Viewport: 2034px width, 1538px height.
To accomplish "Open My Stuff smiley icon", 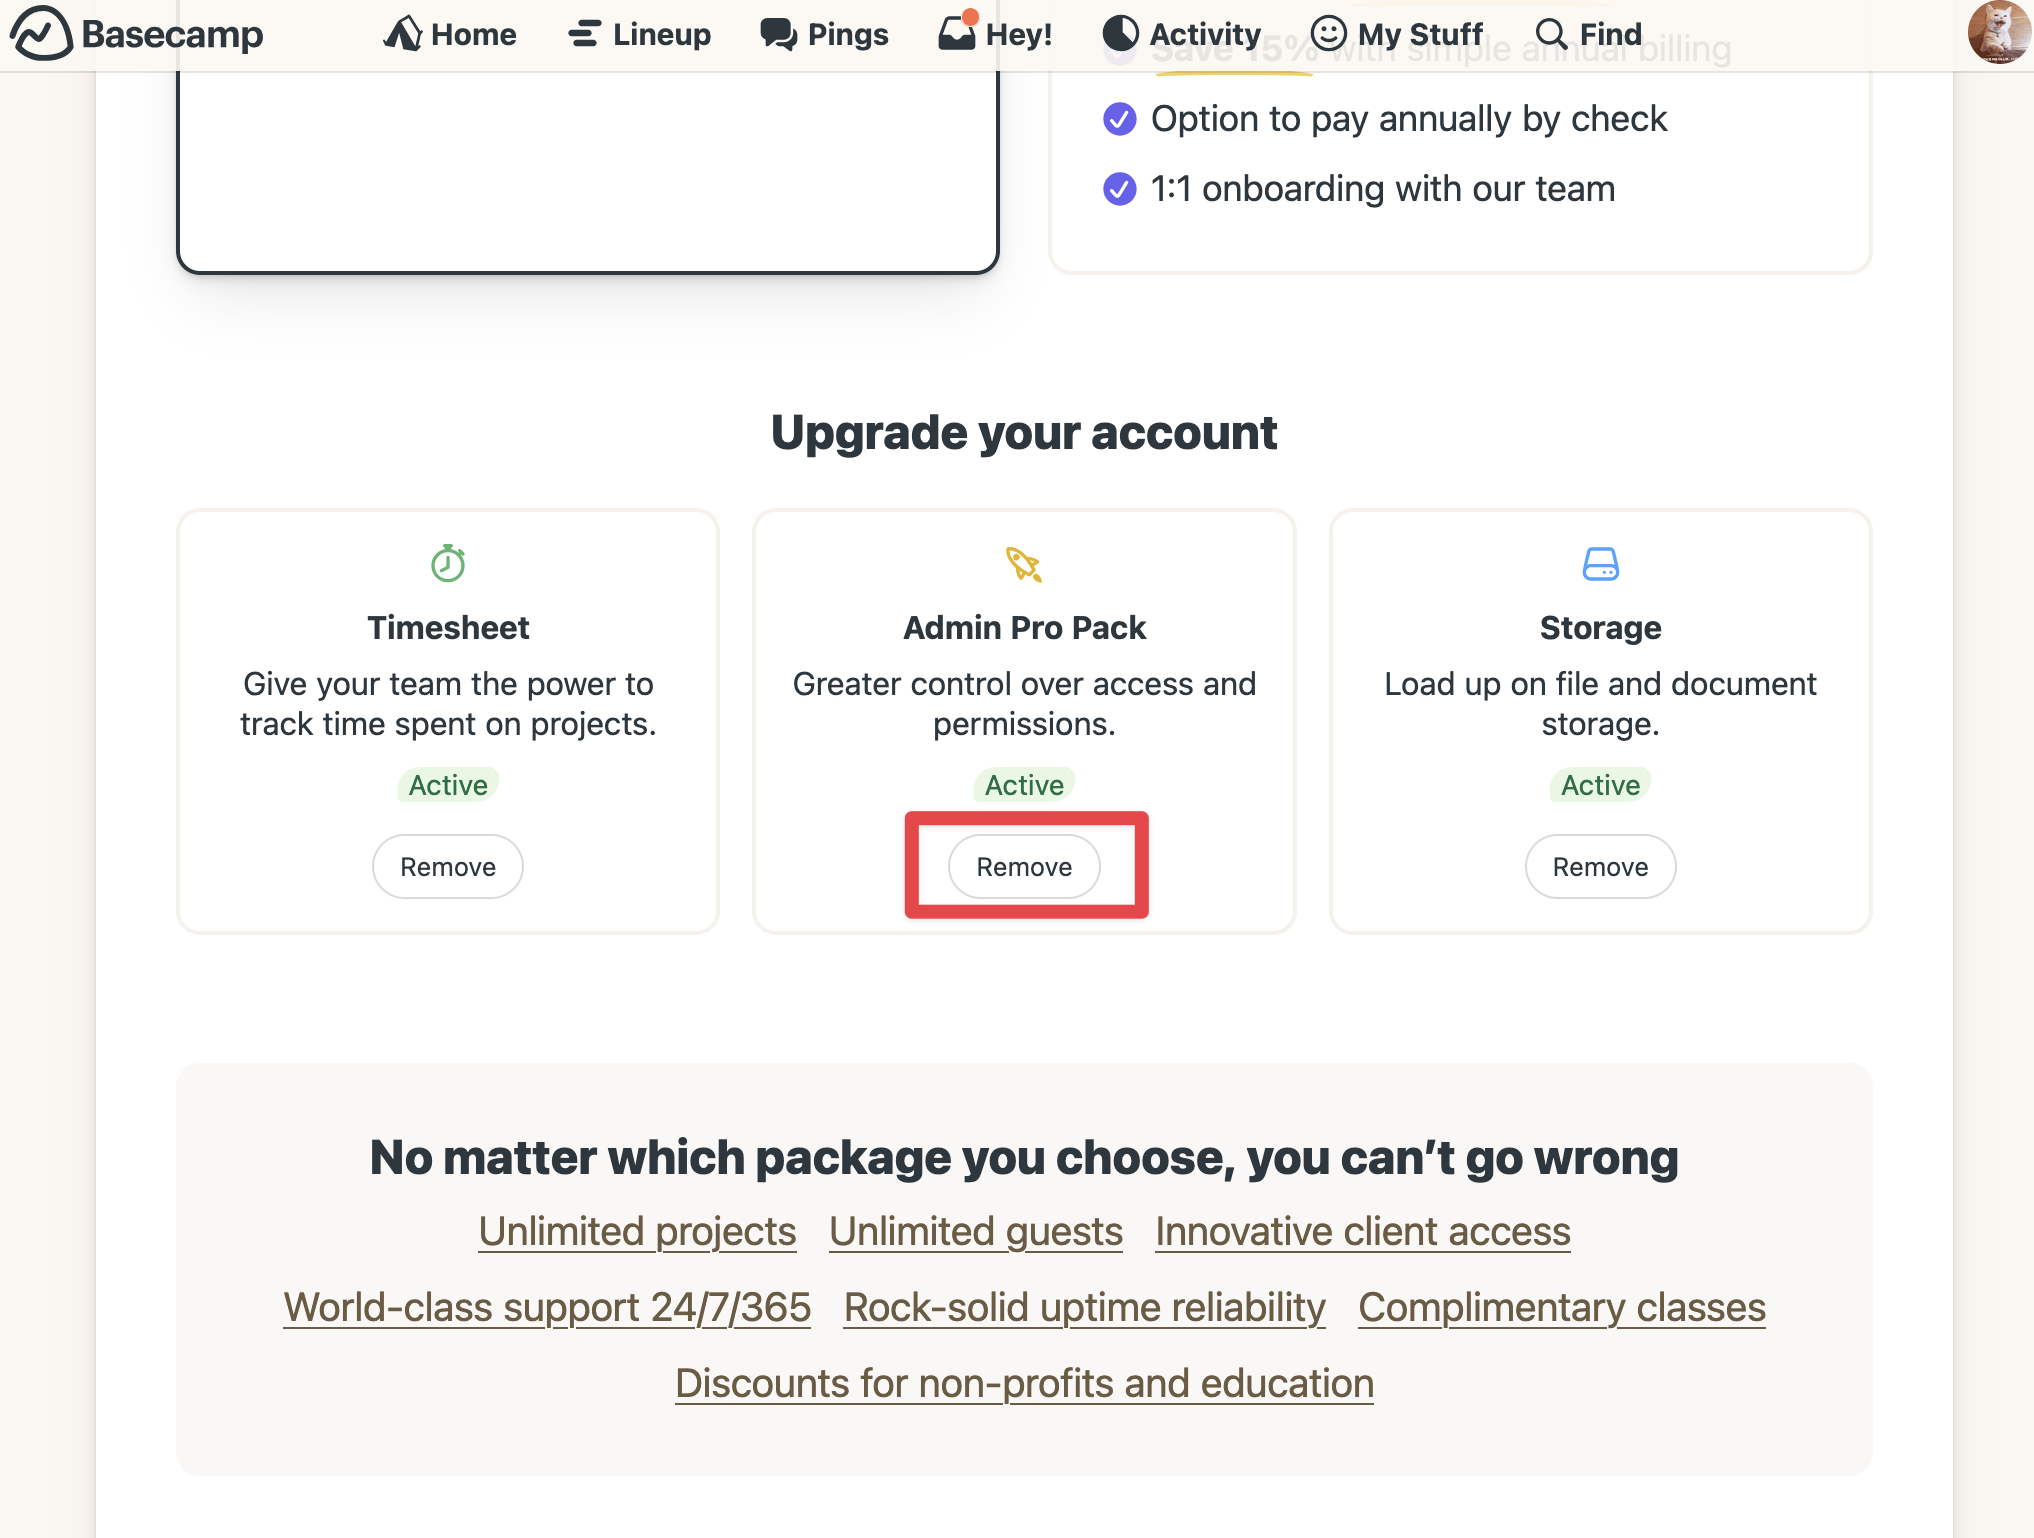I will tap(1330, 33).
